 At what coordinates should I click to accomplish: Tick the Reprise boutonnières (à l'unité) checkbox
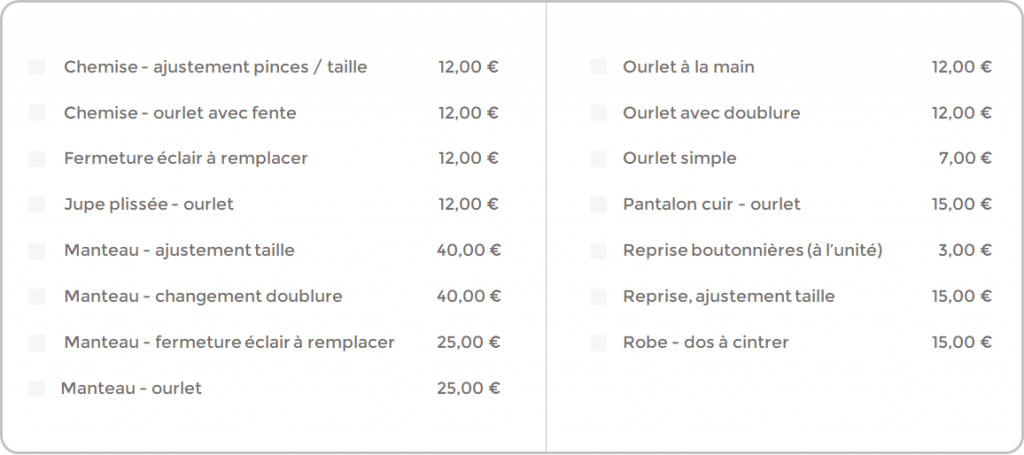point(598,251)
